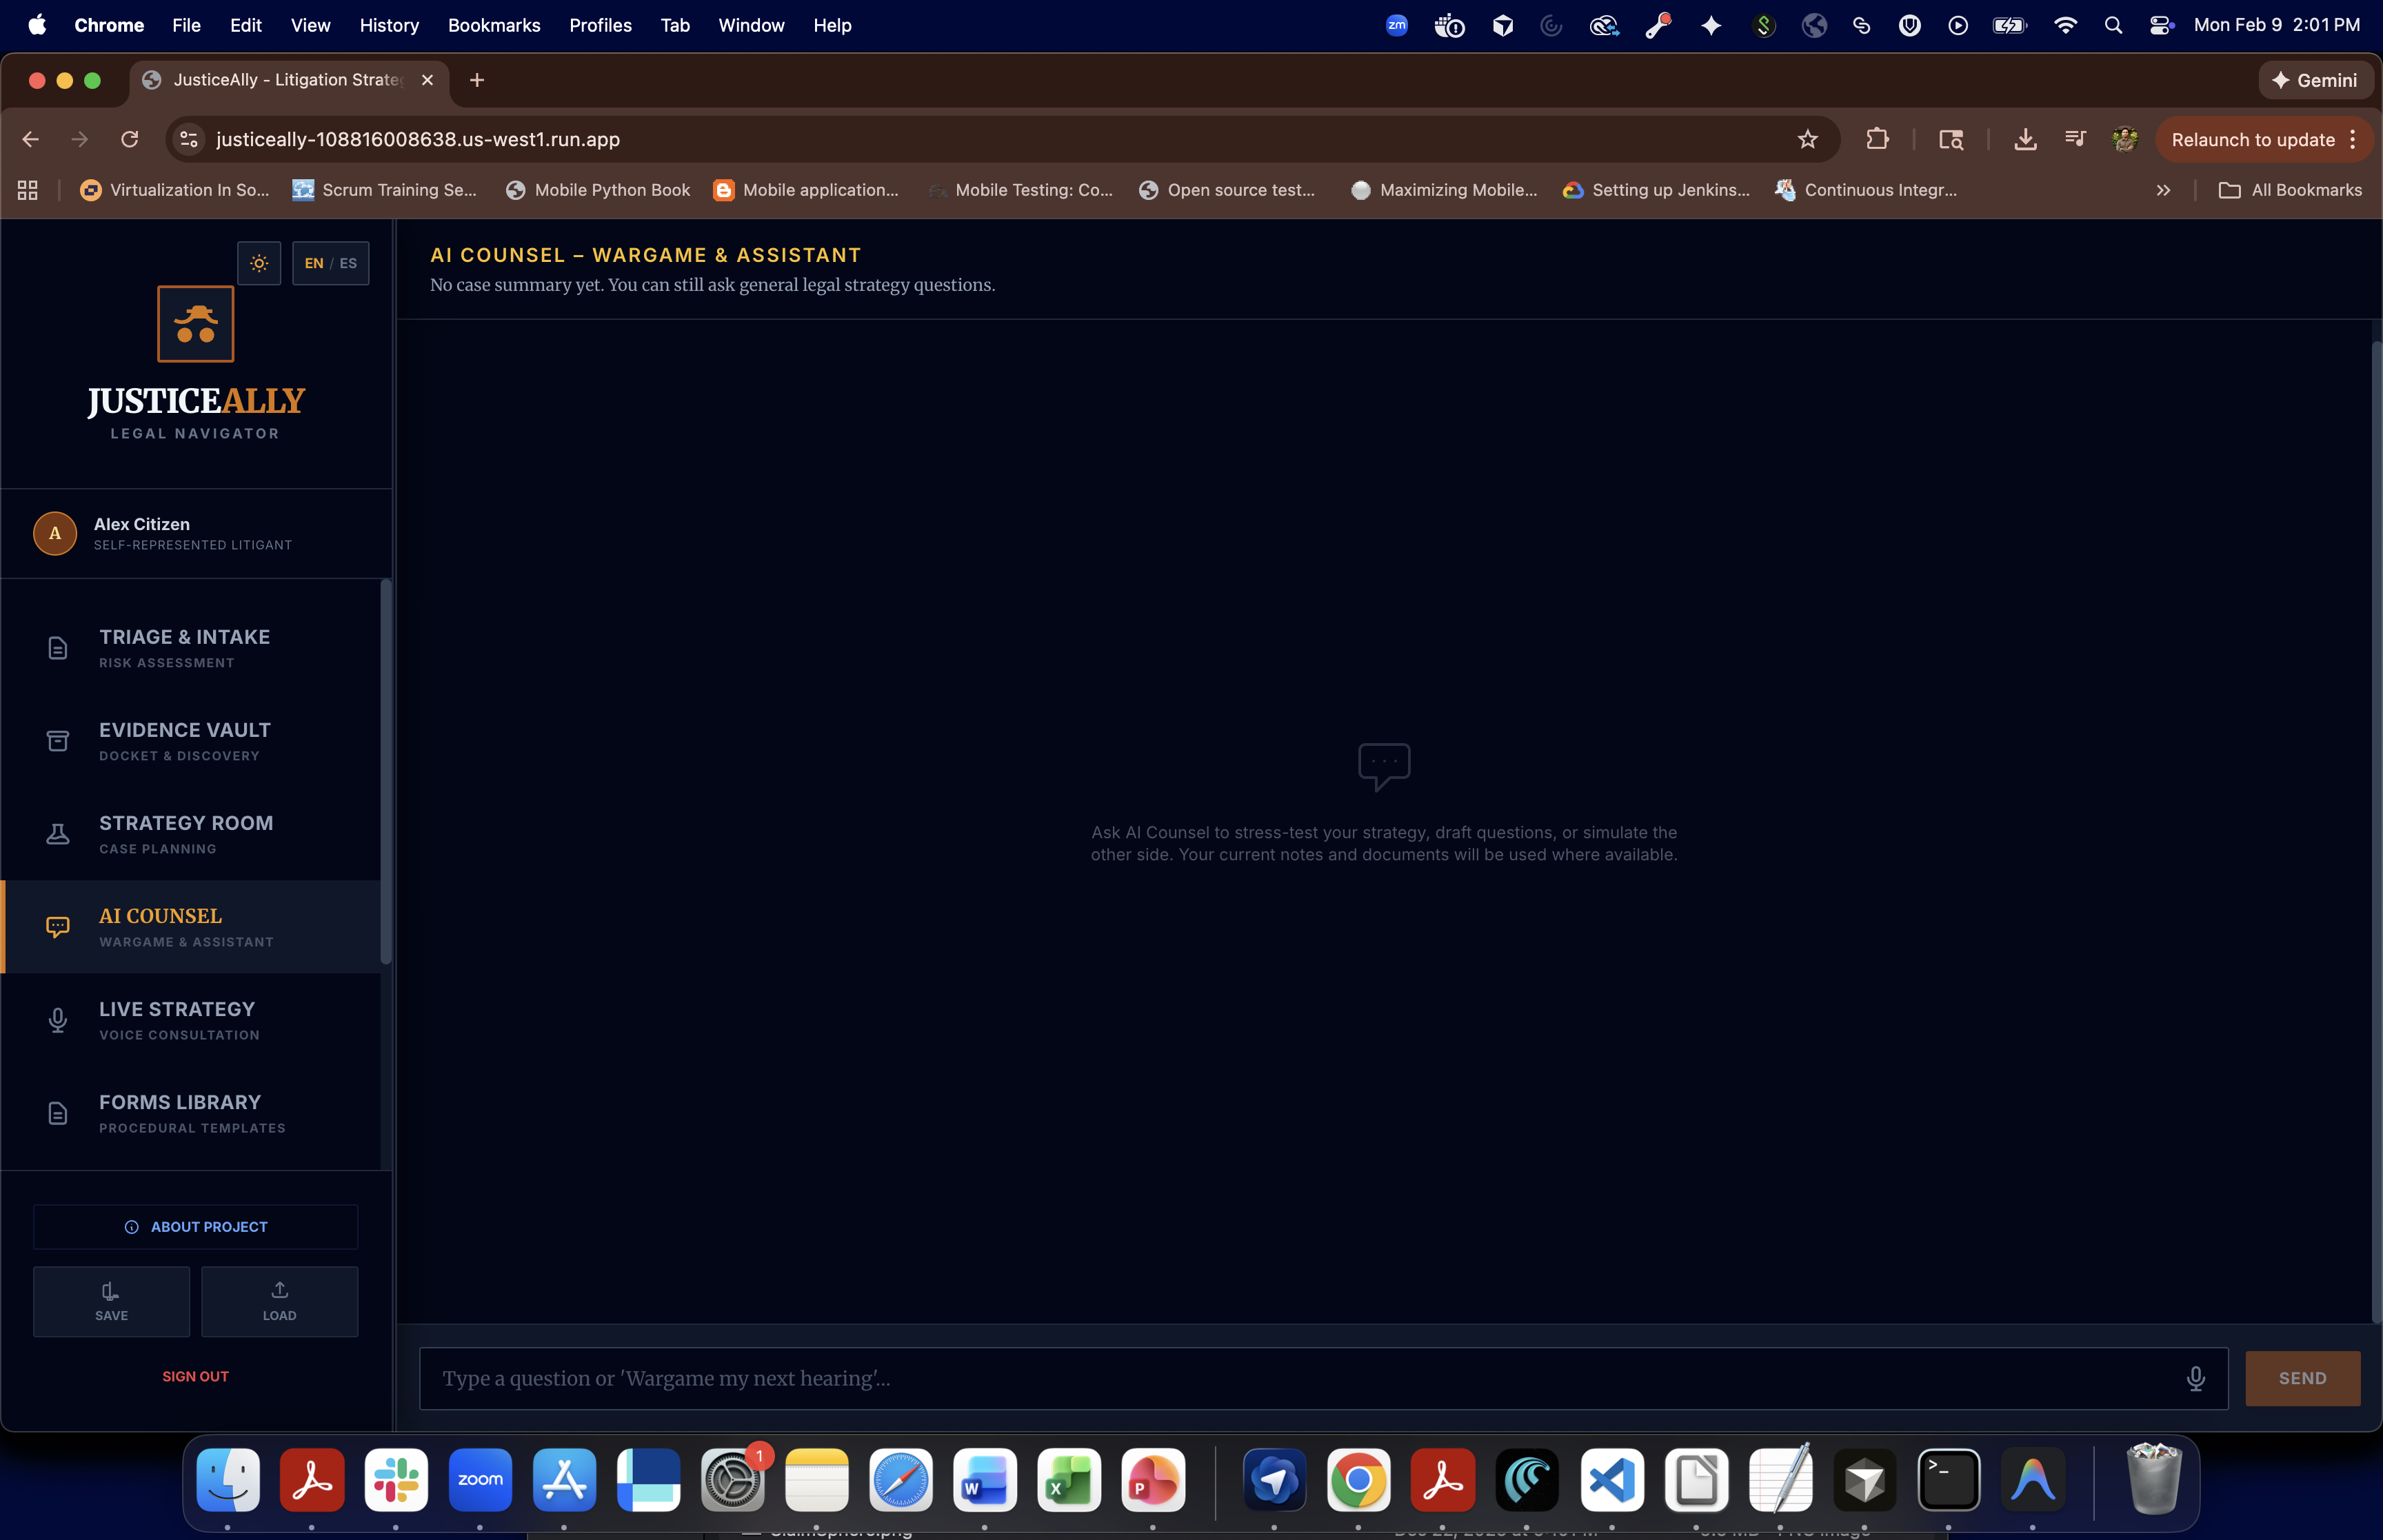Open Chrome three-dot menu beside Relaunch

(x=2353, y=139)
